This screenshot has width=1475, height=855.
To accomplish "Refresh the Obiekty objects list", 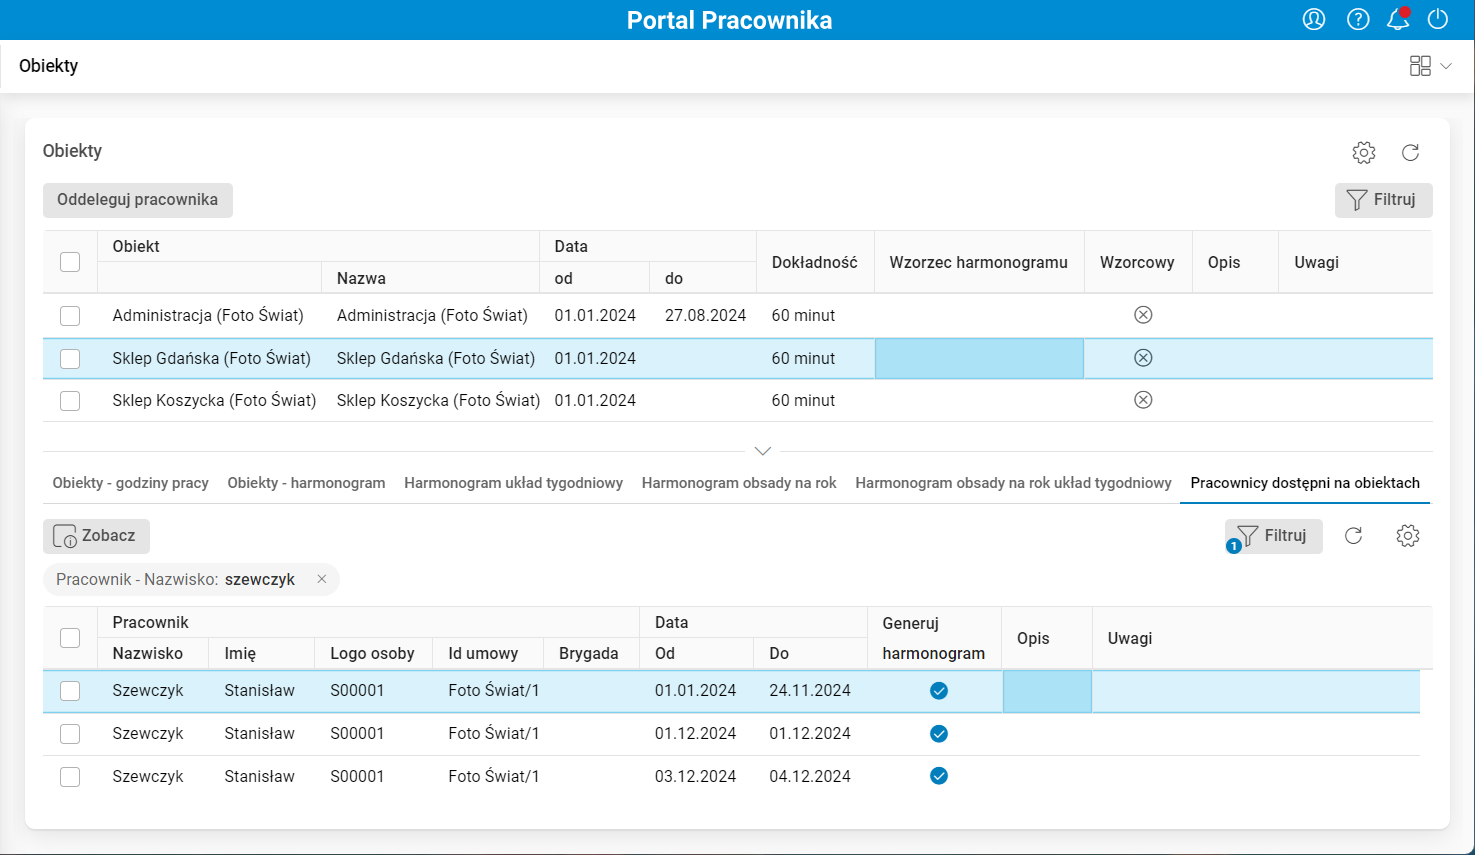I will coord(1410,152).
